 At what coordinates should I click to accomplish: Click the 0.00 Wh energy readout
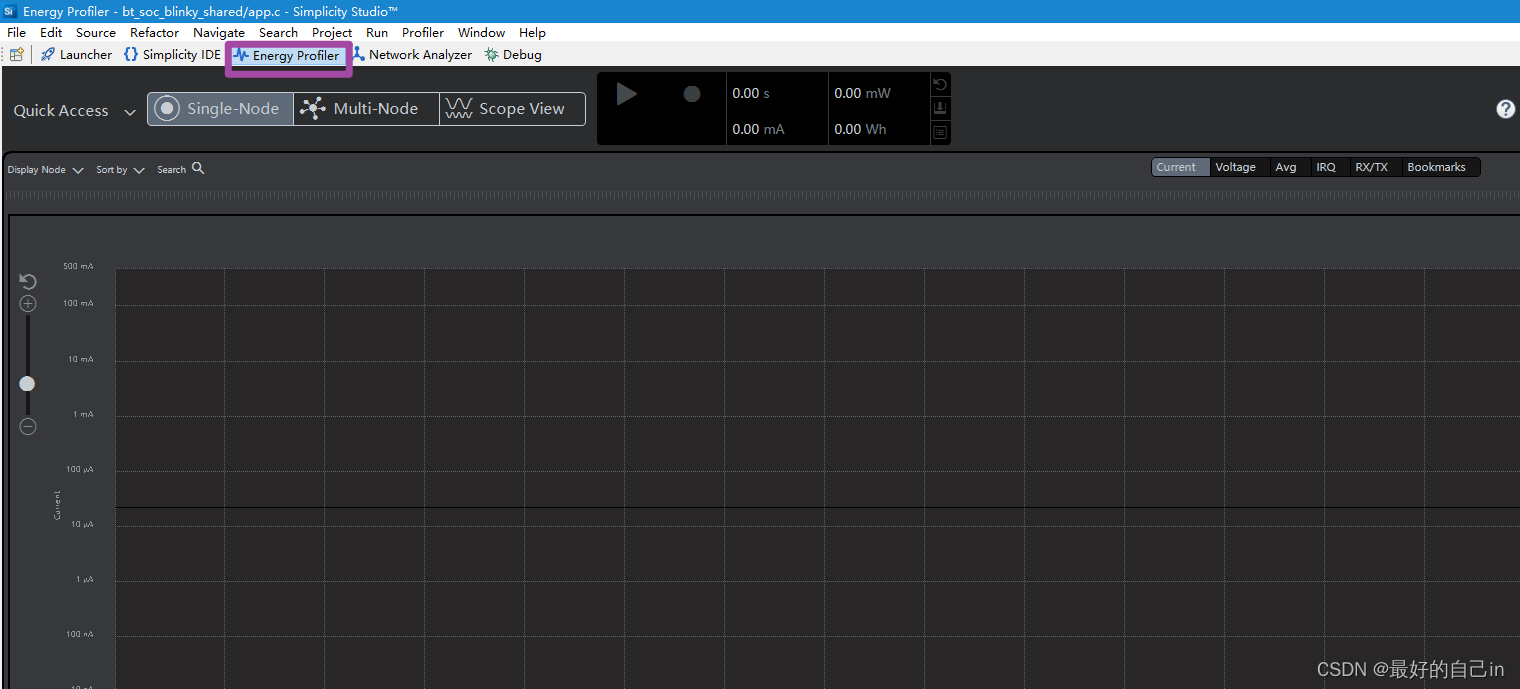(860, 129)
